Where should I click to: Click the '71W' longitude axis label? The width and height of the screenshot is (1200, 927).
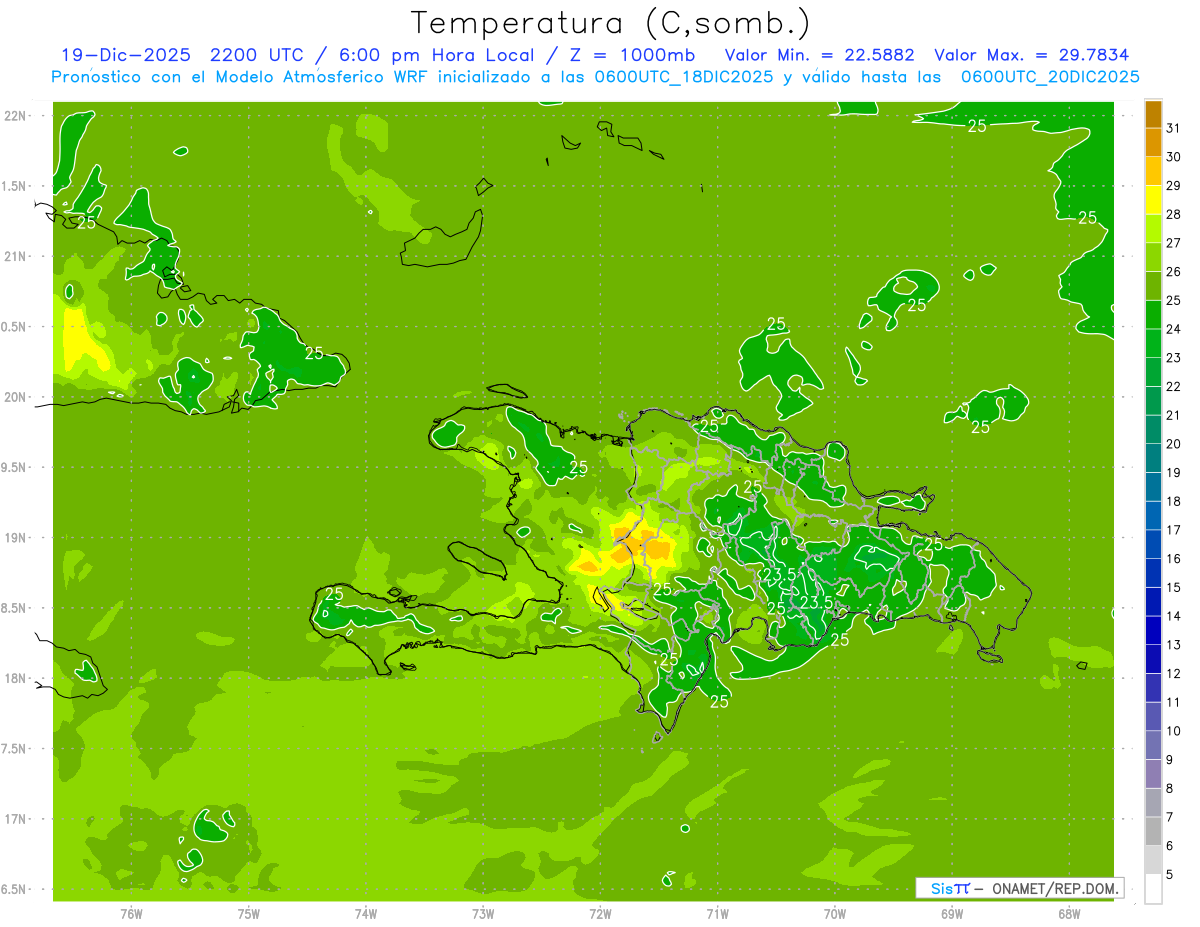(x=717, y=913)
